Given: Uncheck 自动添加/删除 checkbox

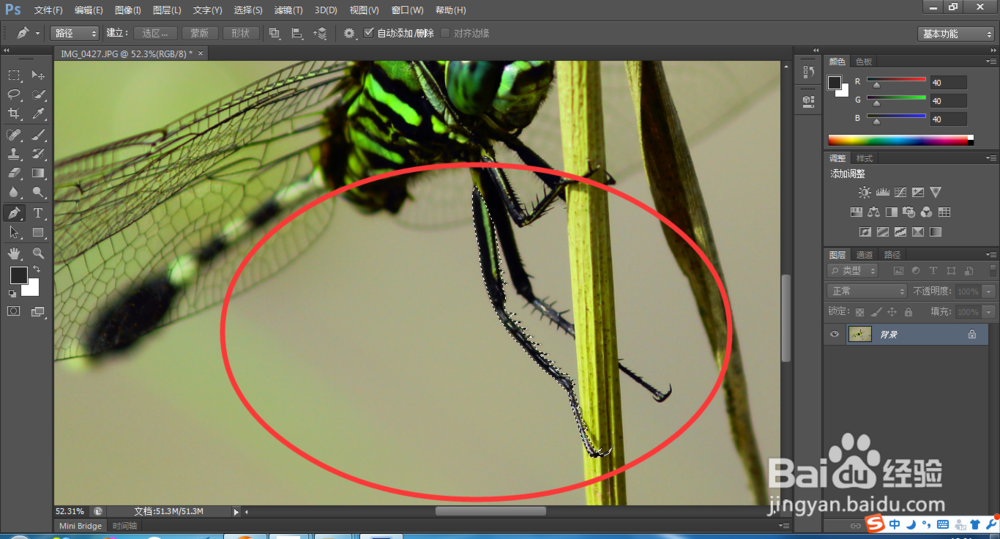Looking at the screenshot, I should coord(369,33).
